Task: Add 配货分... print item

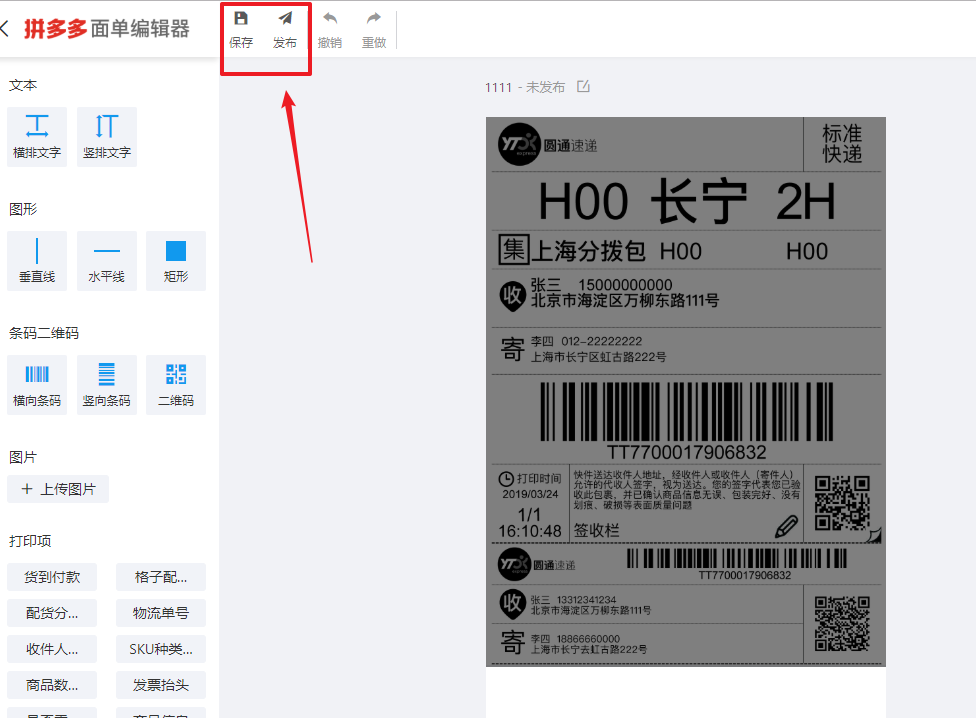Action: point(52,613)
